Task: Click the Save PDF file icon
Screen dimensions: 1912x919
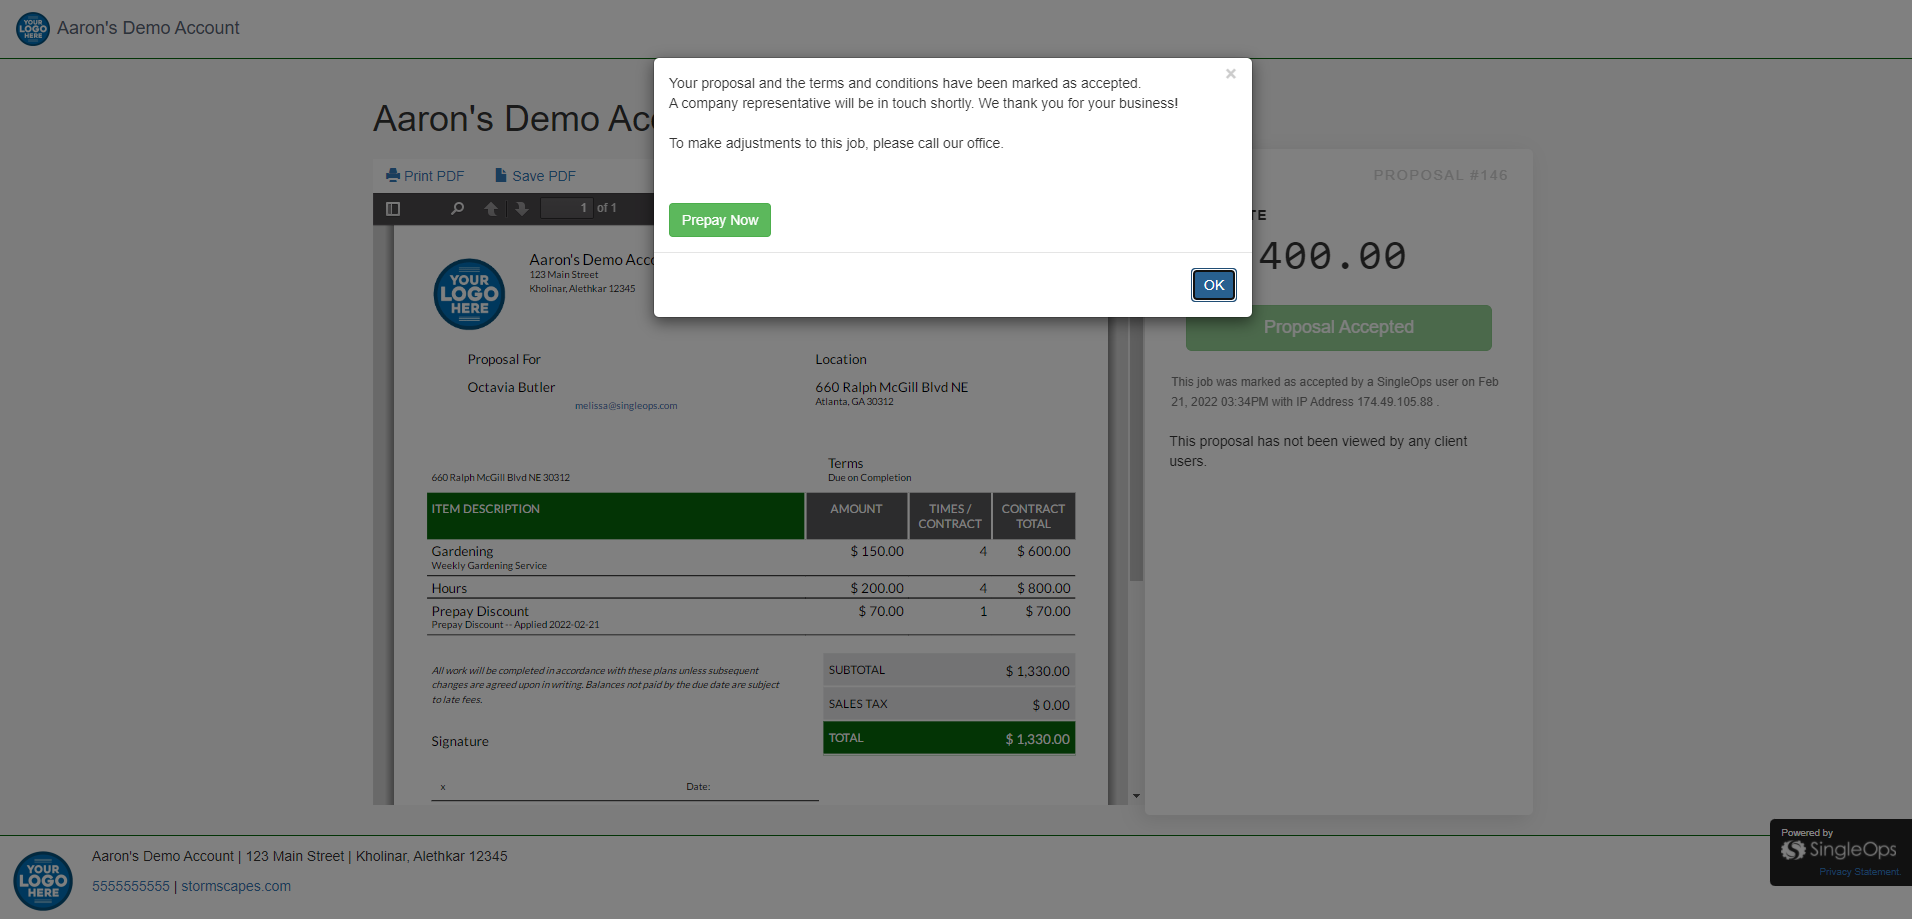Action: click(501, 175)
